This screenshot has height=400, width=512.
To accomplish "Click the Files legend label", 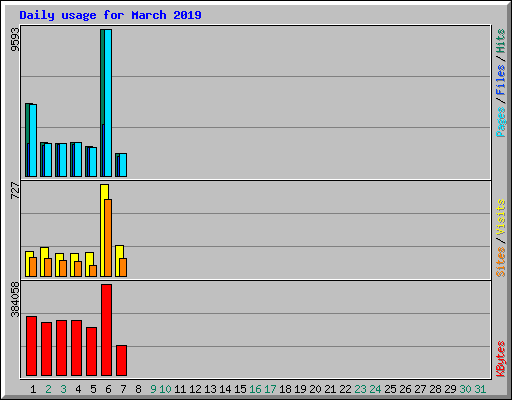I will tap(500, 79).
